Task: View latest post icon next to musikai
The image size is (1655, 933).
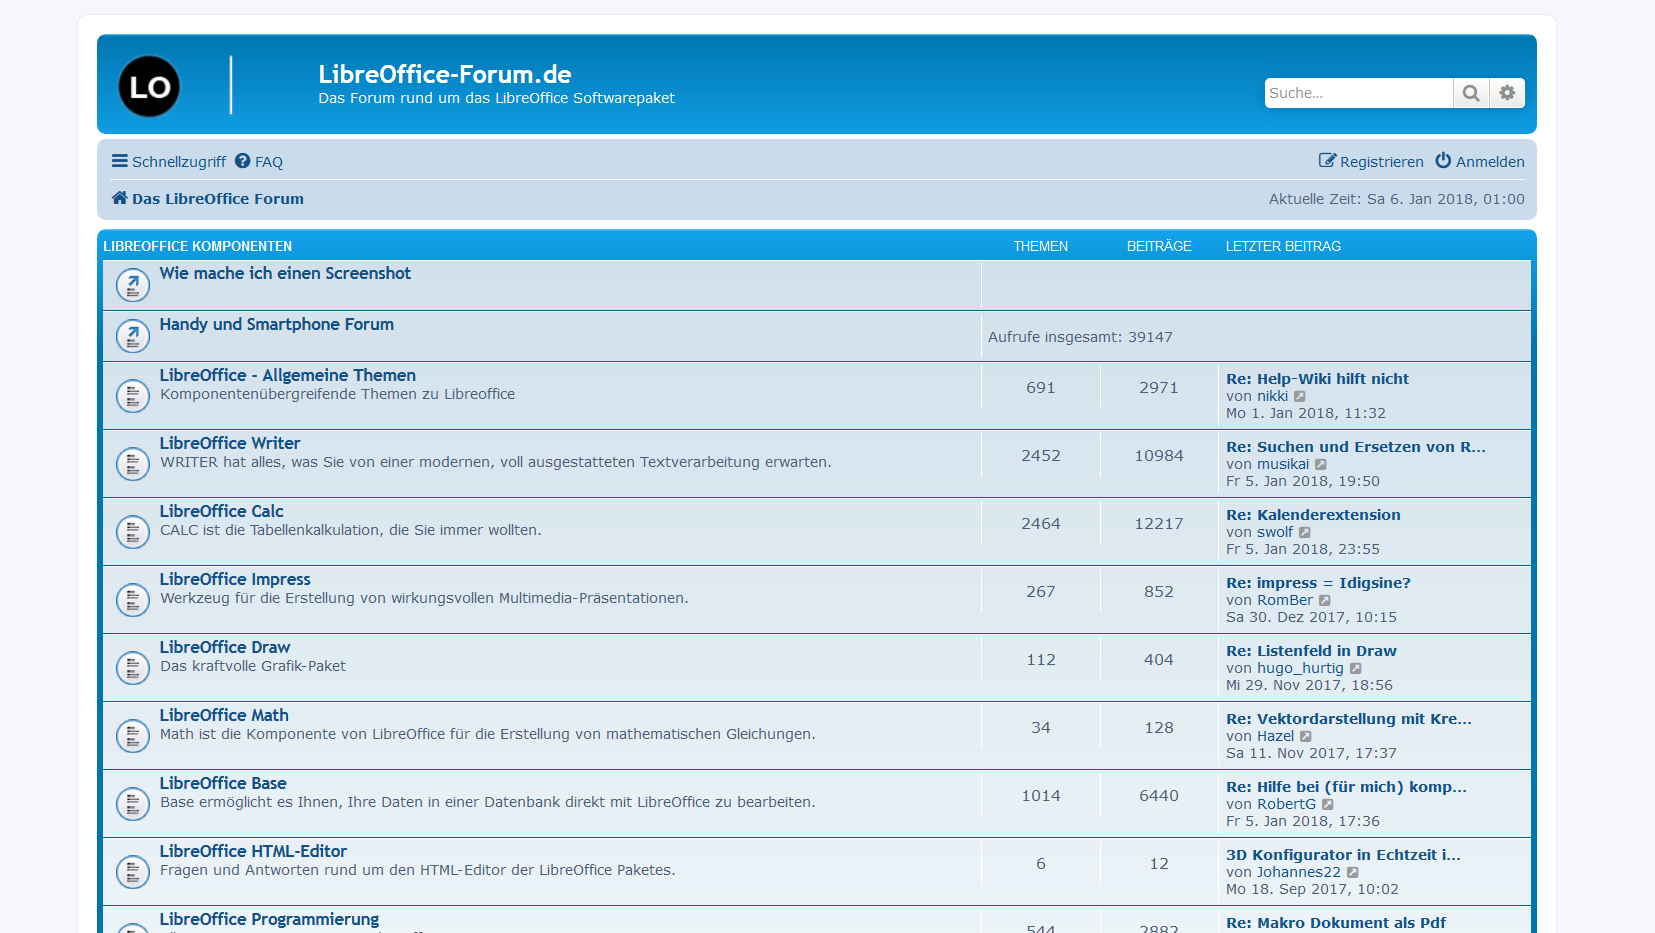Action: 1321,465
